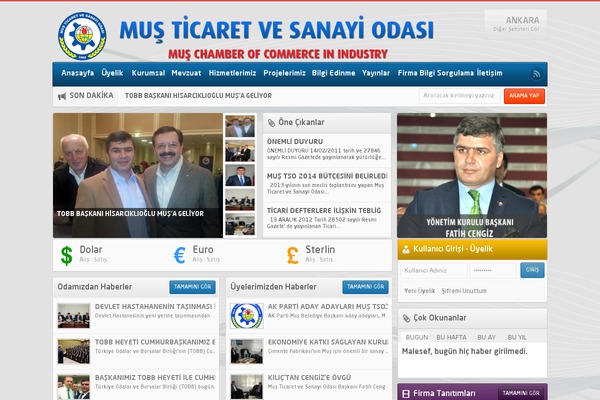Open TOBB HEYETİ CUMHURBAŞKANIMIZ news item

(155, 342)
